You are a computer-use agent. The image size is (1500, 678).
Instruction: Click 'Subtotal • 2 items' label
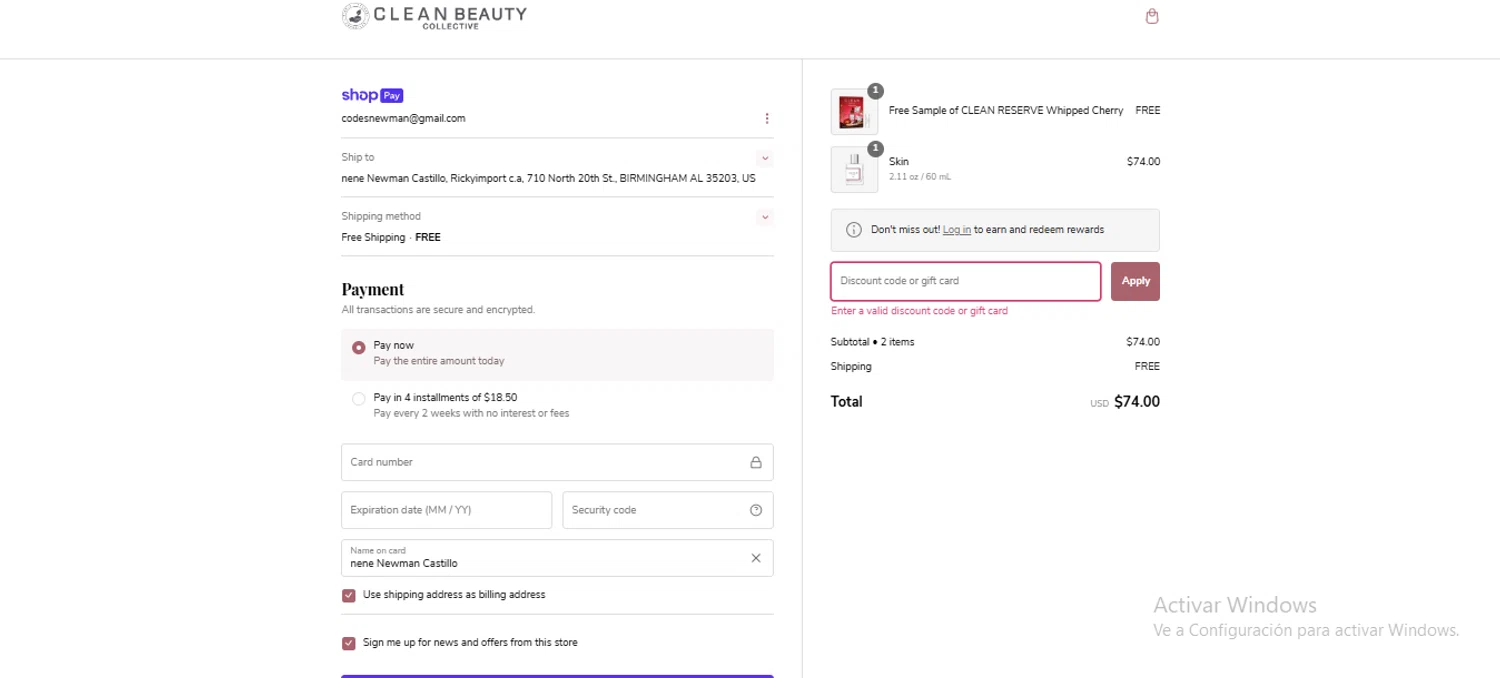pos(872,342)
